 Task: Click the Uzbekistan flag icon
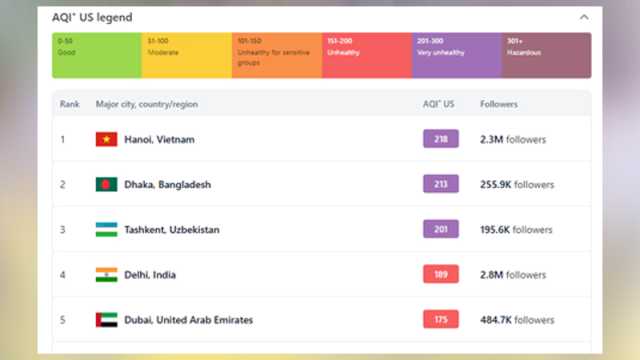coord(107,229)
